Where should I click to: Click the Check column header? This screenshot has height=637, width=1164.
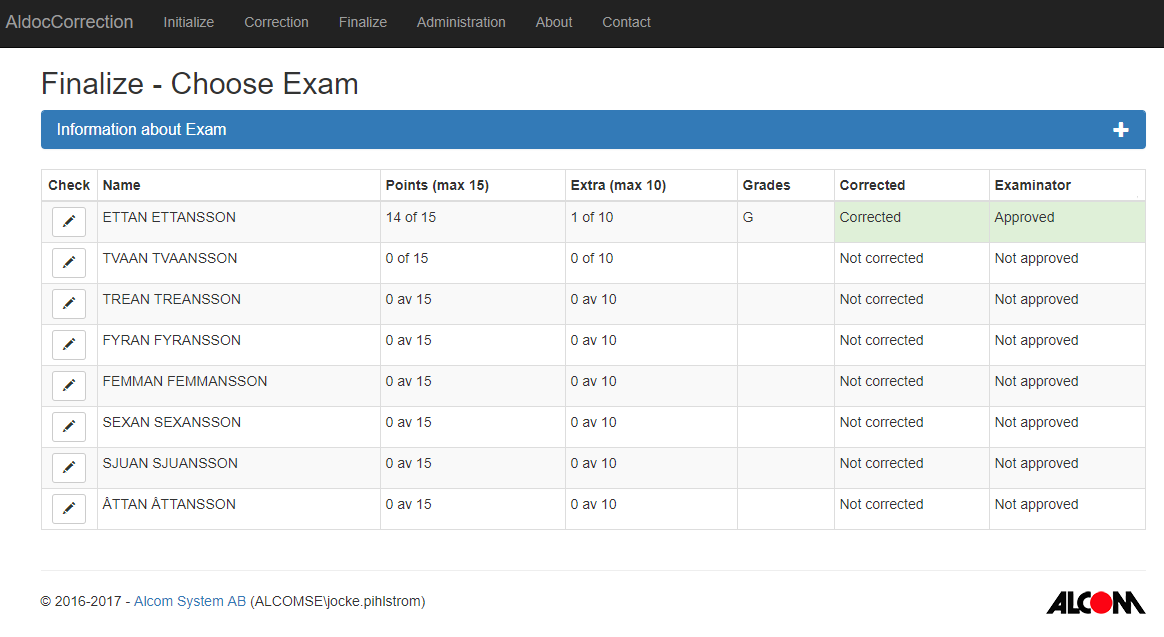(x=69, y=185)
